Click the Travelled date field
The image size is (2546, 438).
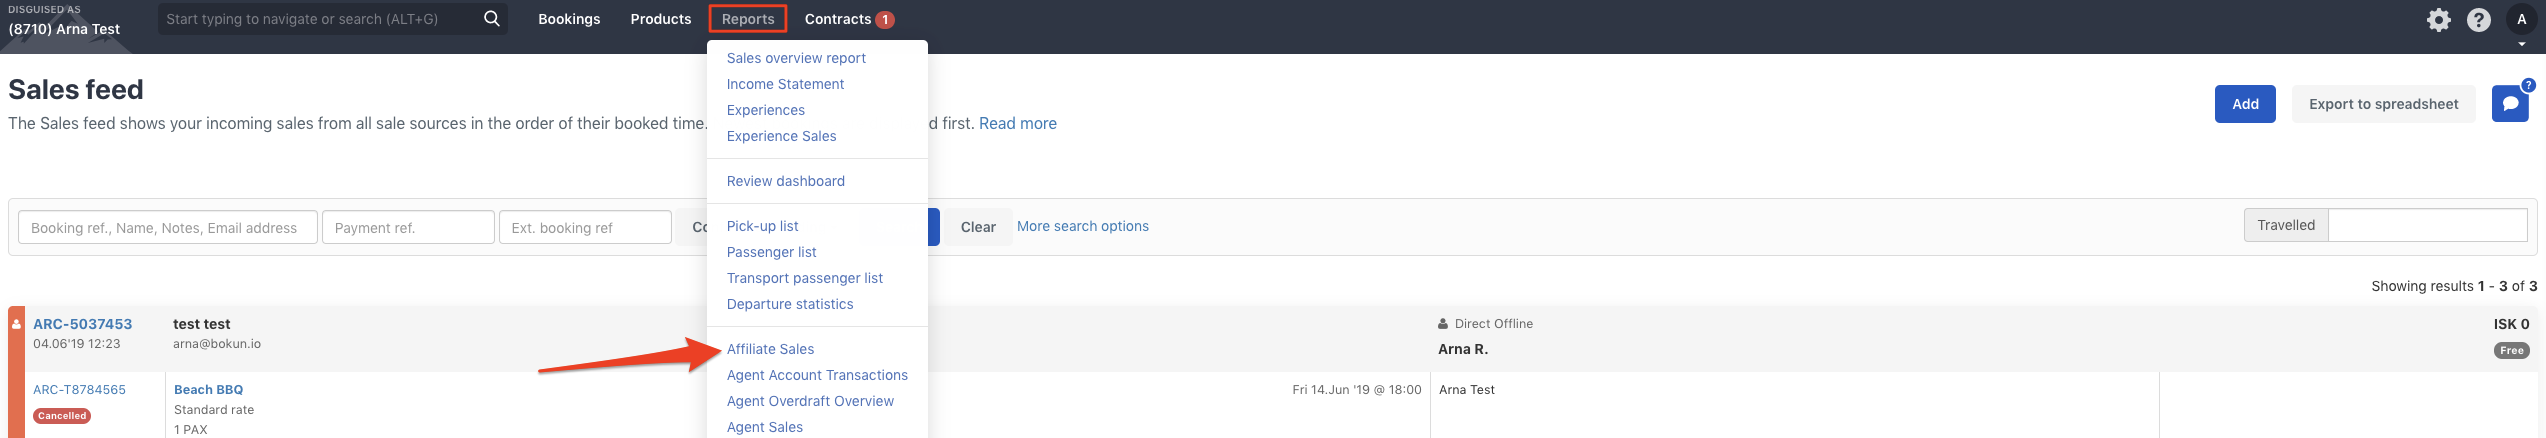click(2427, 225)
